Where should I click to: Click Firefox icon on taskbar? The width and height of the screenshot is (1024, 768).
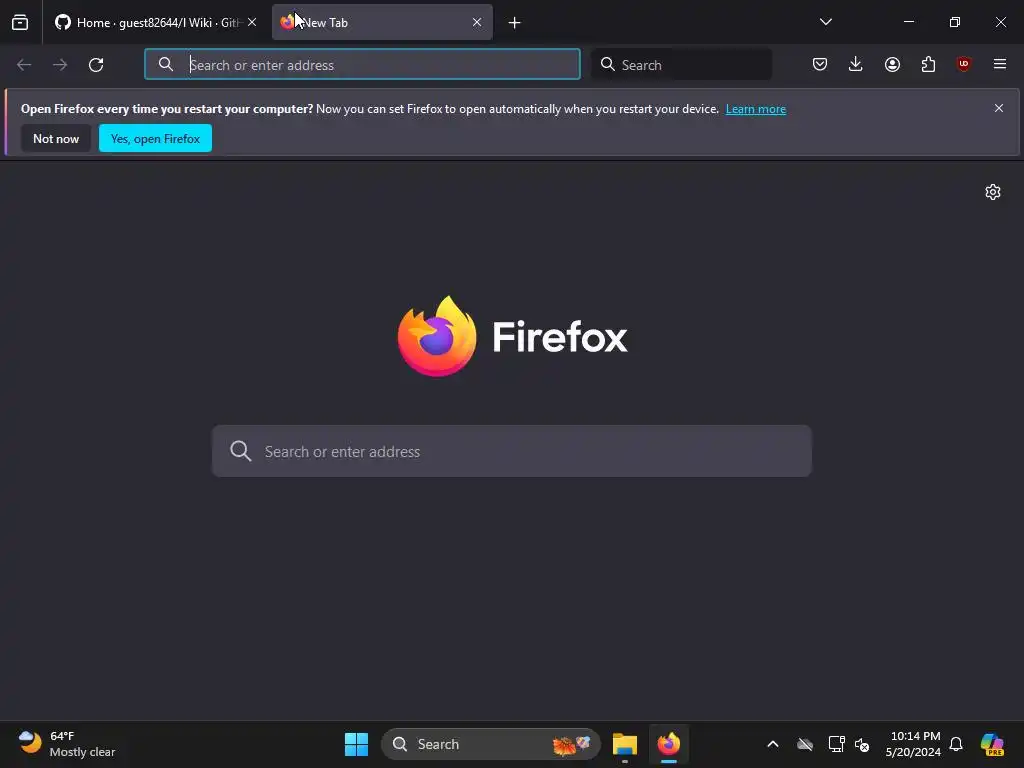668,744
